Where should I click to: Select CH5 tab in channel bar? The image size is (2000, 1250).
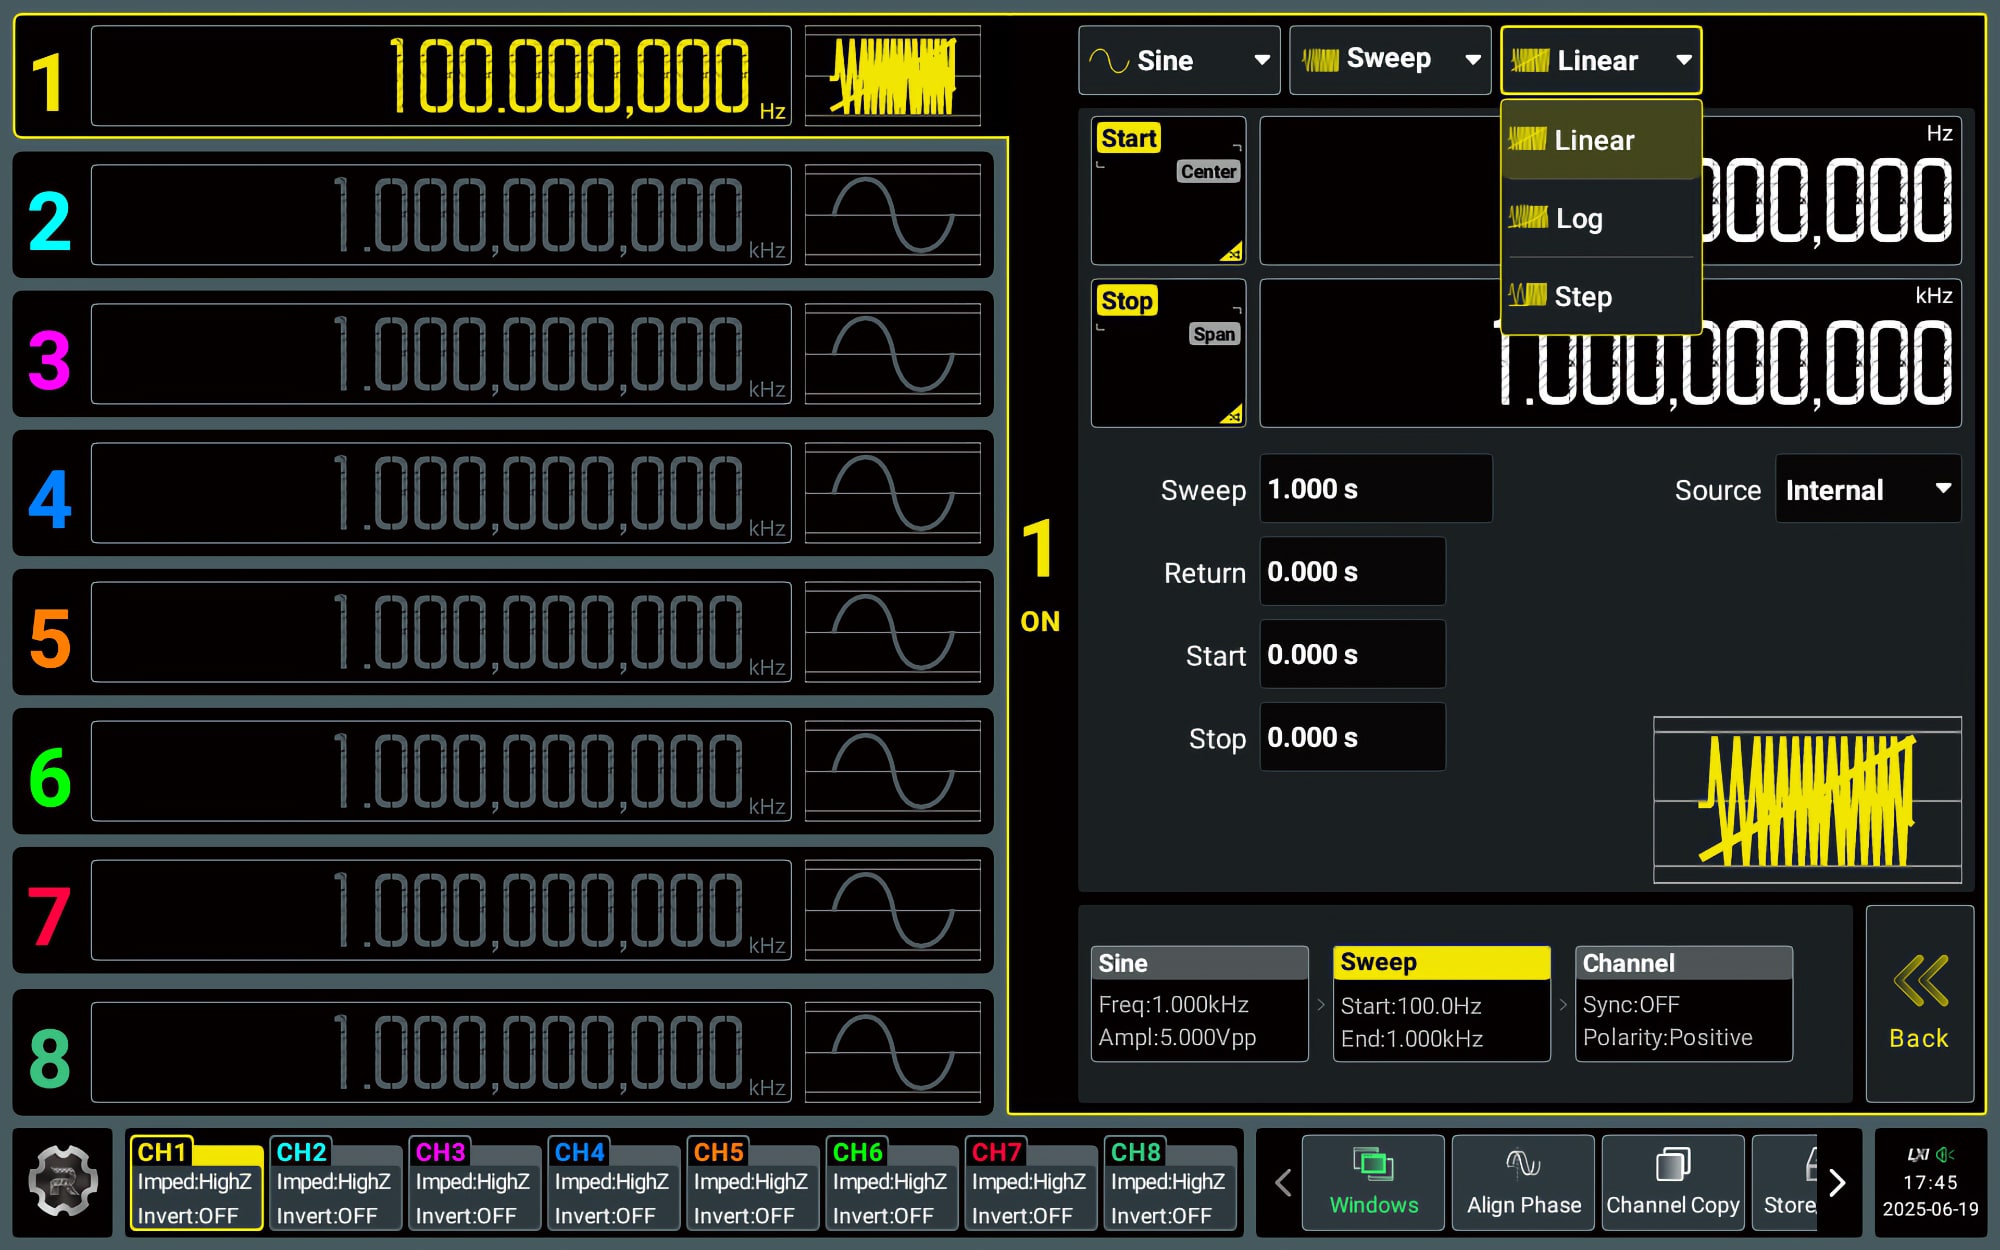[x=752, y=1183]
